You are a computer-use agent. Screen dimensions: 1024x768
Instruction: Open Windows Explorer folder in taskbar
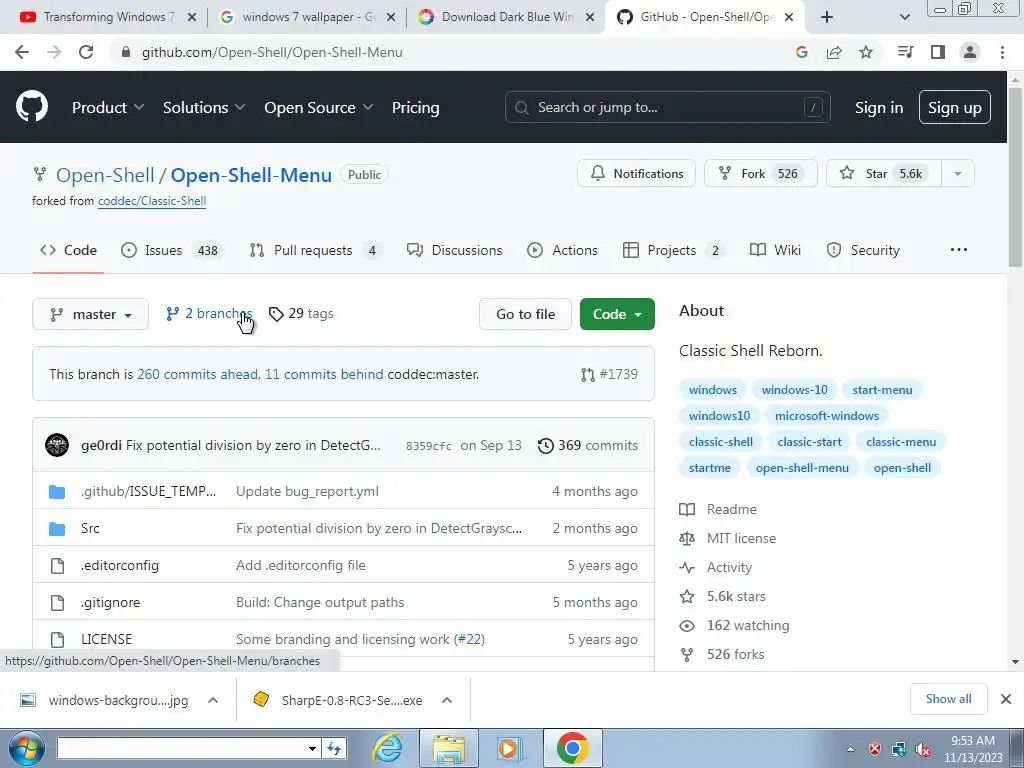coord(449,748)
